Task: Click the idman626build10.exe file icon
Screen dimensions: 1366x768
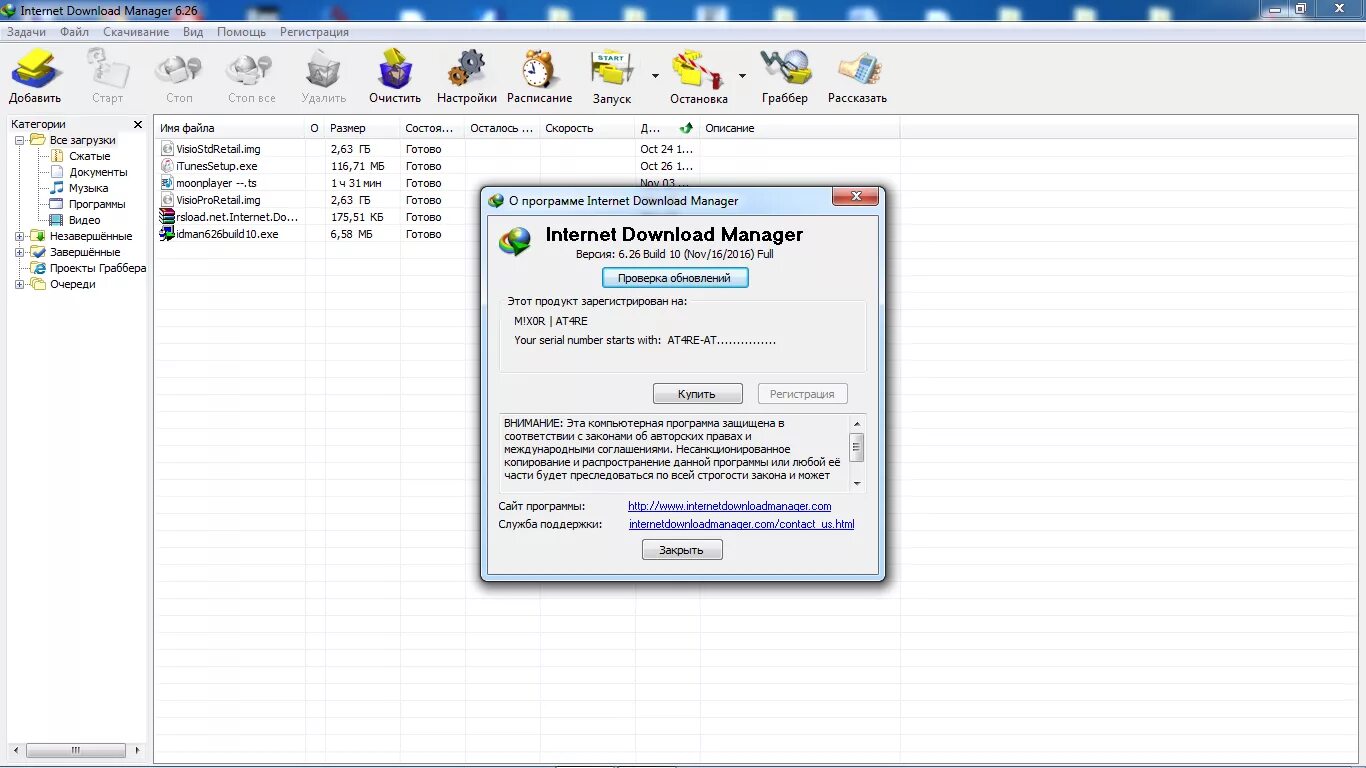Action: (x=167, y=234)
